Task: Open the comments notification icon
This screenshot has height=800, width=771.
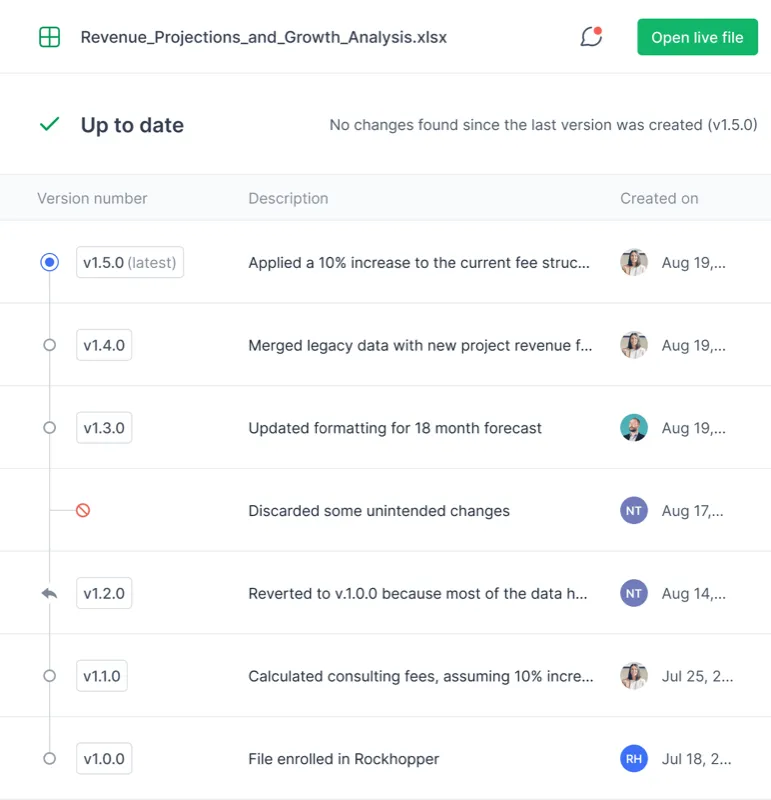Action: tap(591, 38)
